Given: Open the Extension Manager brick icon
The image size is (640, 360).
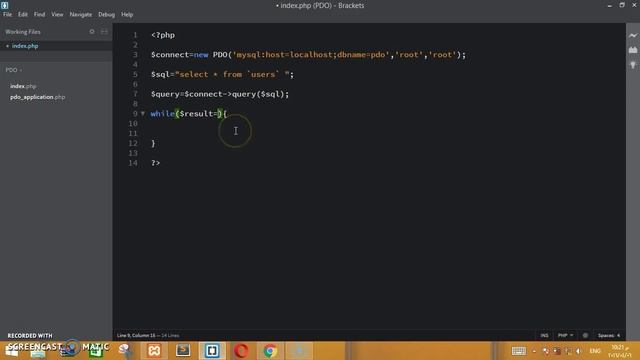Looking at the screenshot, I should coord(633,50).
